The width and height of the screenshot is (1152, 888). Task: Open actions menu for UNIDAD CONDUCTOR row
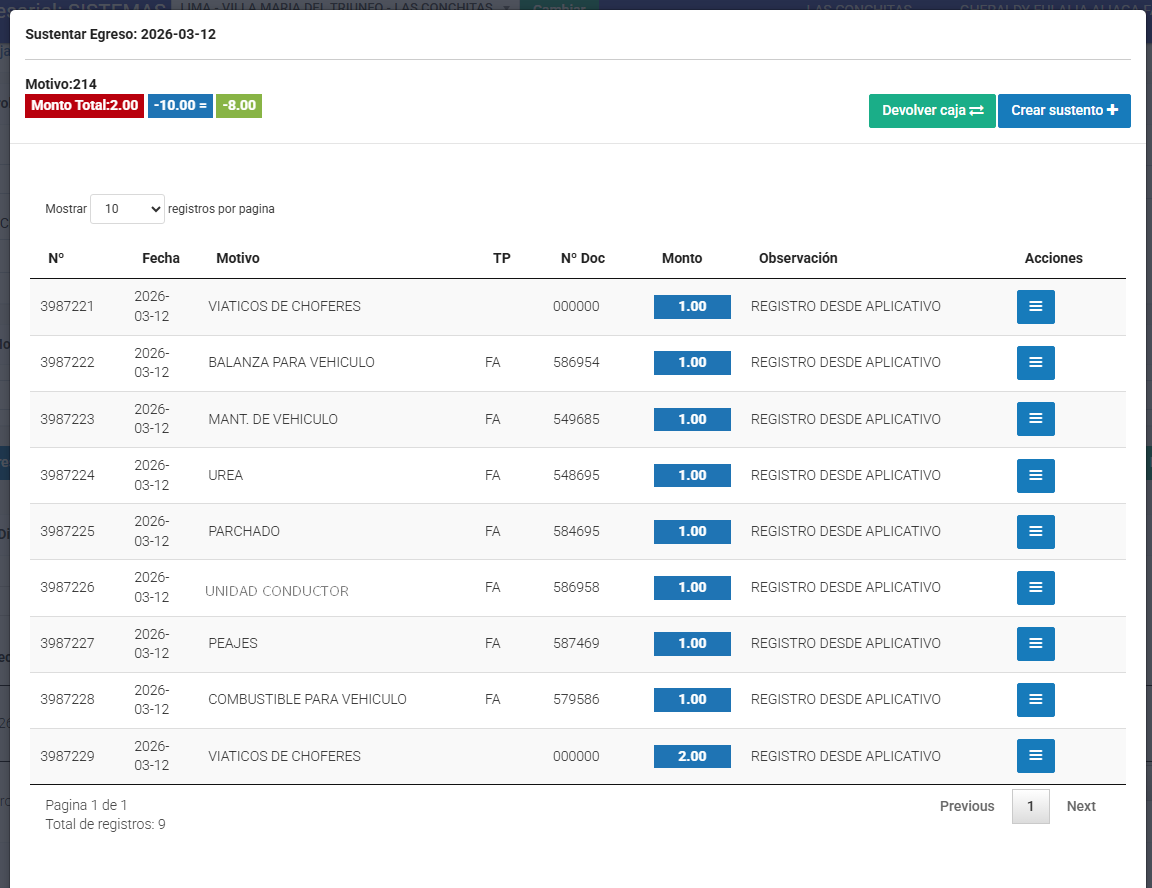click(x=1035, y=587)
